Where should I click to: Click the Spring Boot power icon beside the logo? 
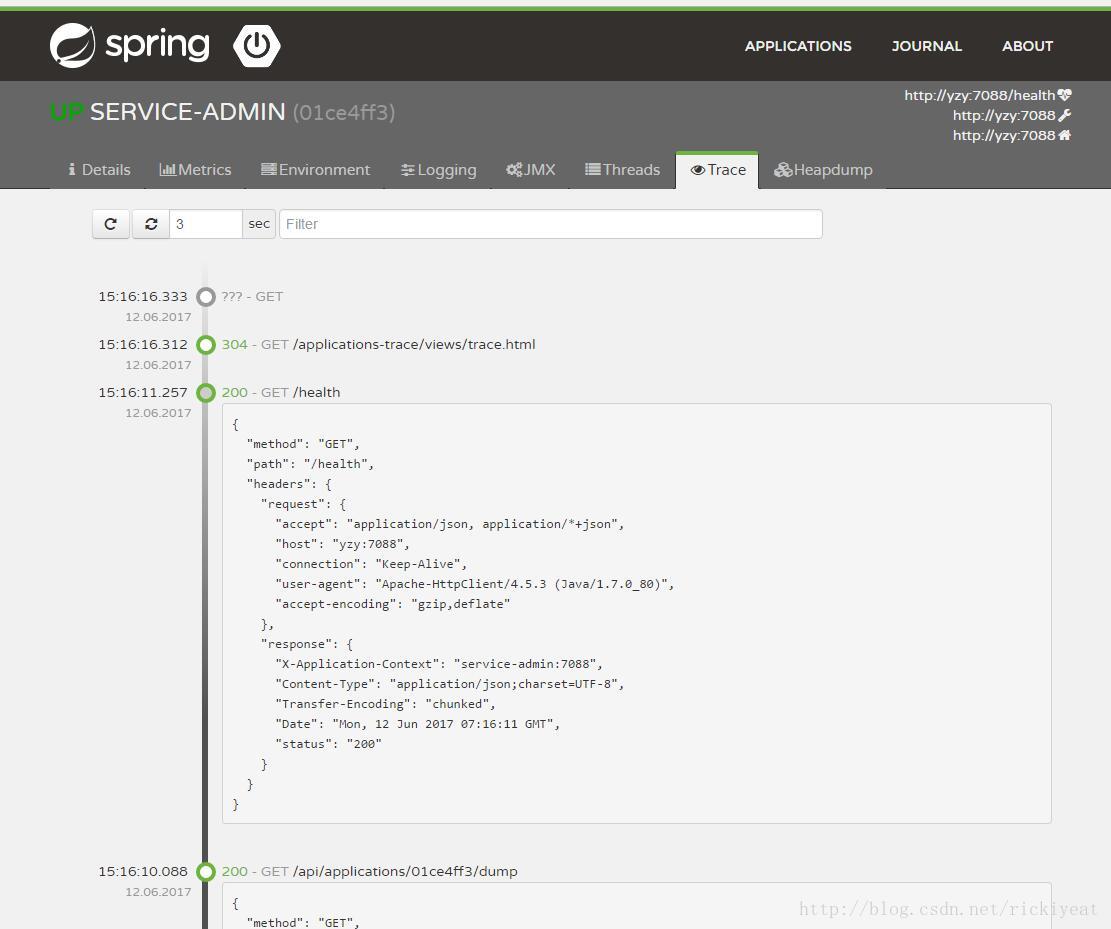[256, 45]
